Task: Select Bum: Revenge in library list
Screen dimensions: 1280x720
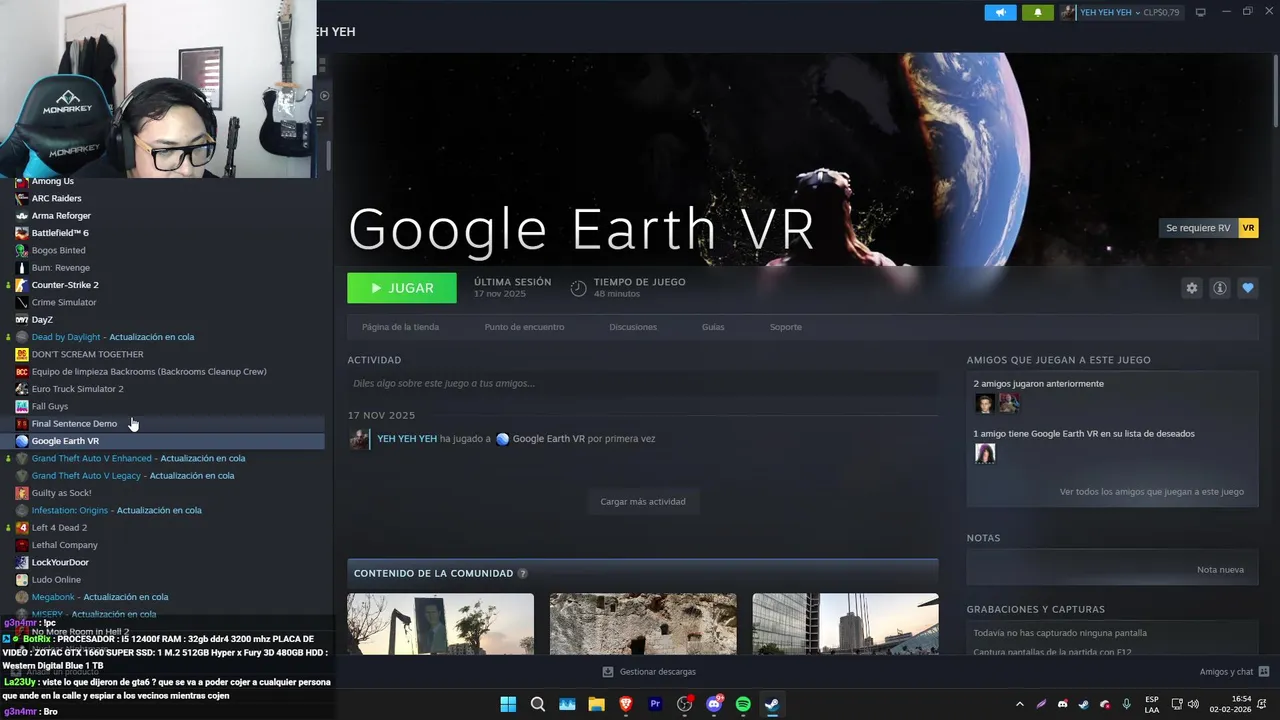Action: (60, 268)
